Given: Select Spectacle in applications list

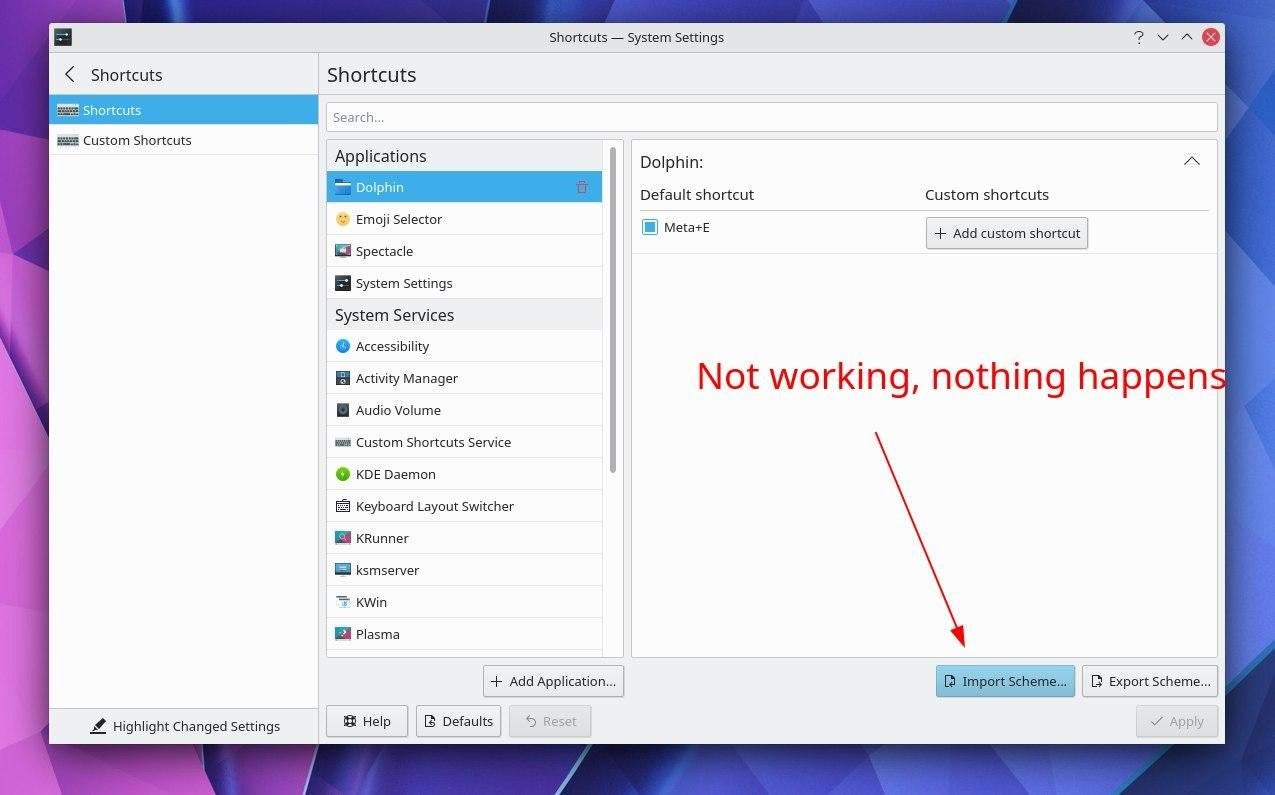Looking at the screenshot, I should [464, 251].
